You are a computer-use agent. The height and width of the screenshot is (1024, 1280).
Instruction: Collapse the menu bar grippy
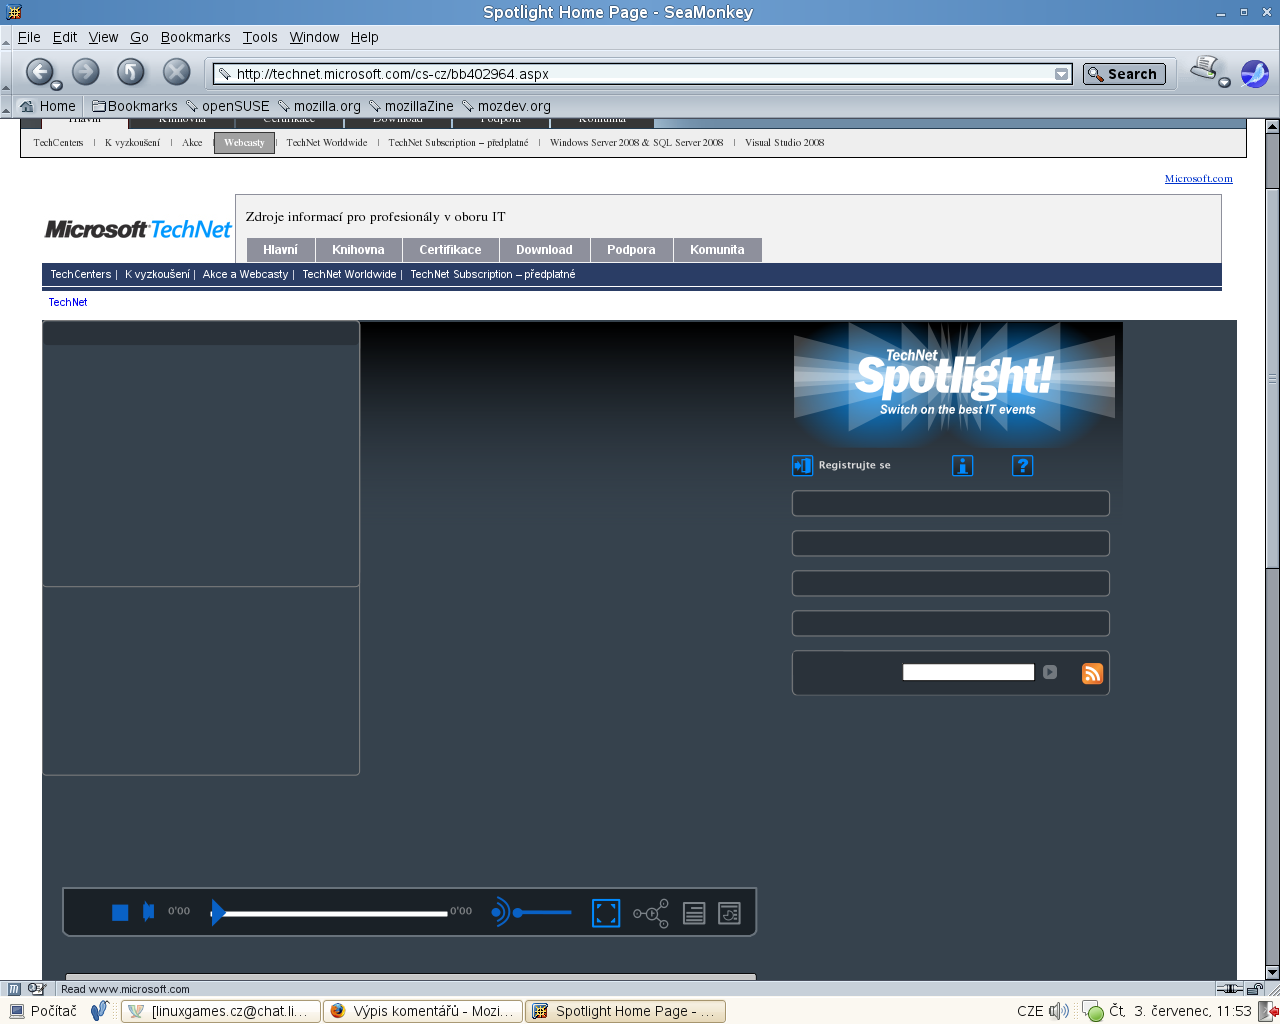click(x=6, y=38)
